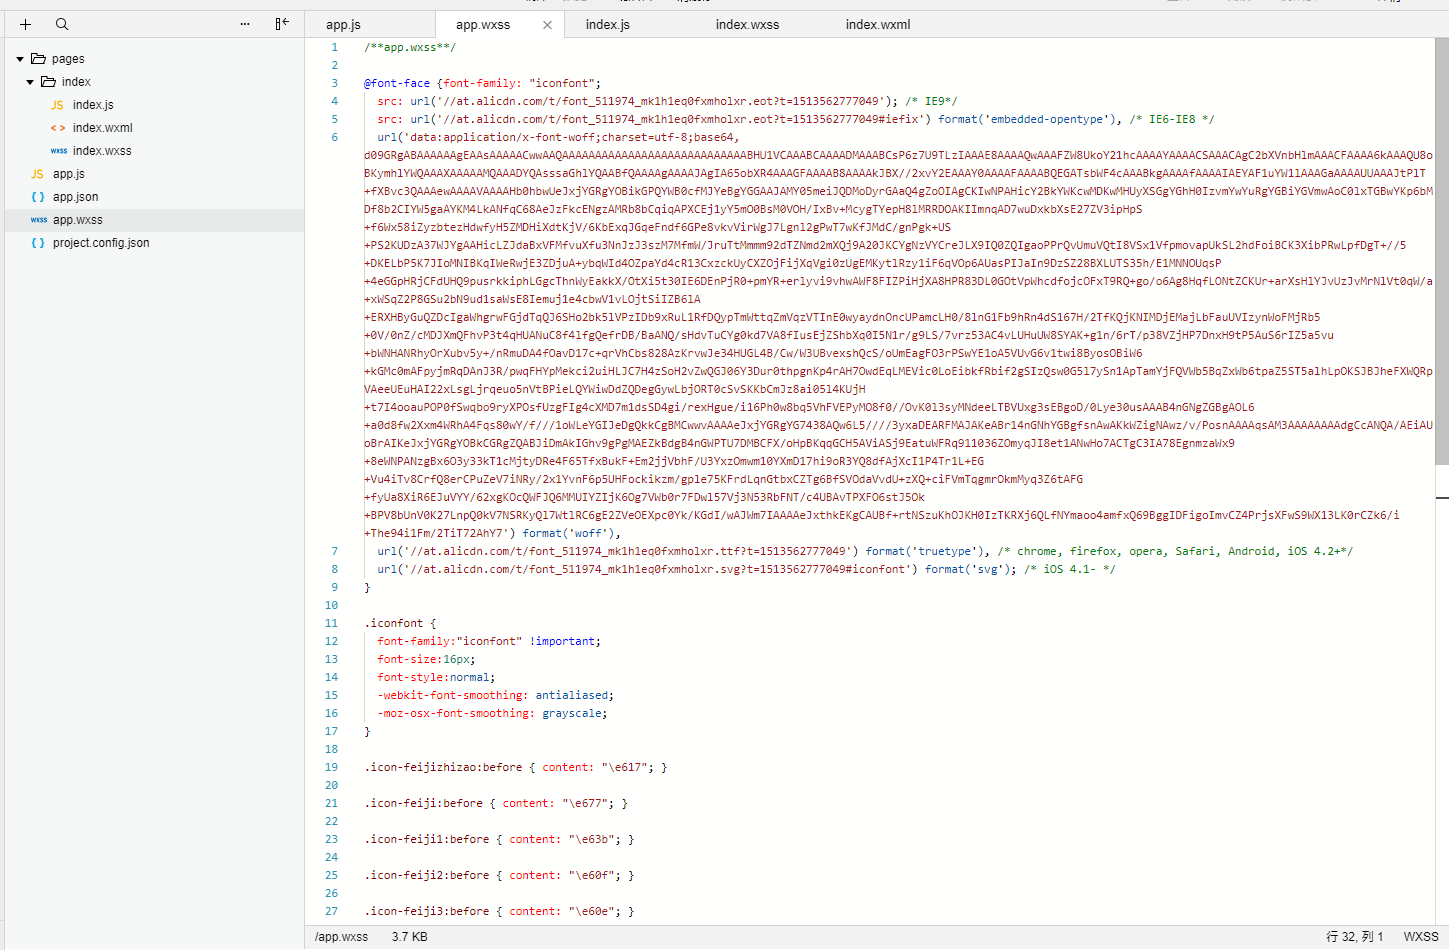Click the /**app.wxss**/ comment line
This screenshot has height=950, width=1449.
coord(410,47)
